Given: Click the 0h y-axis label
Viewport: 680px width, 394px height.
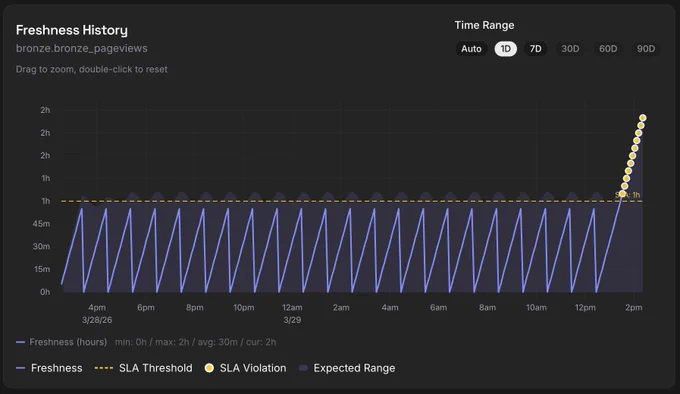Looking at the screenshot, I should [45, 292].
